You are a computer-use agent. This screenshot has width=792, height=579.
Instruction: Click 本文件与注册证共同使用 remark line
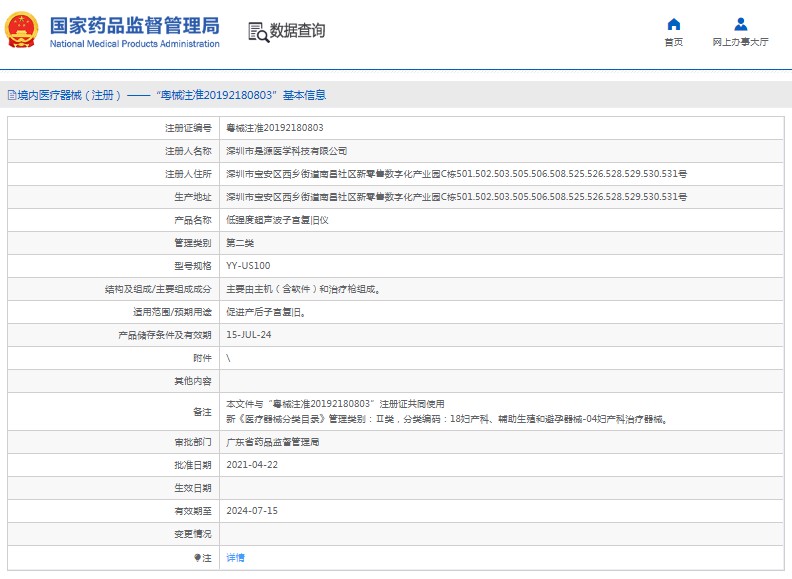click(335, 404)
